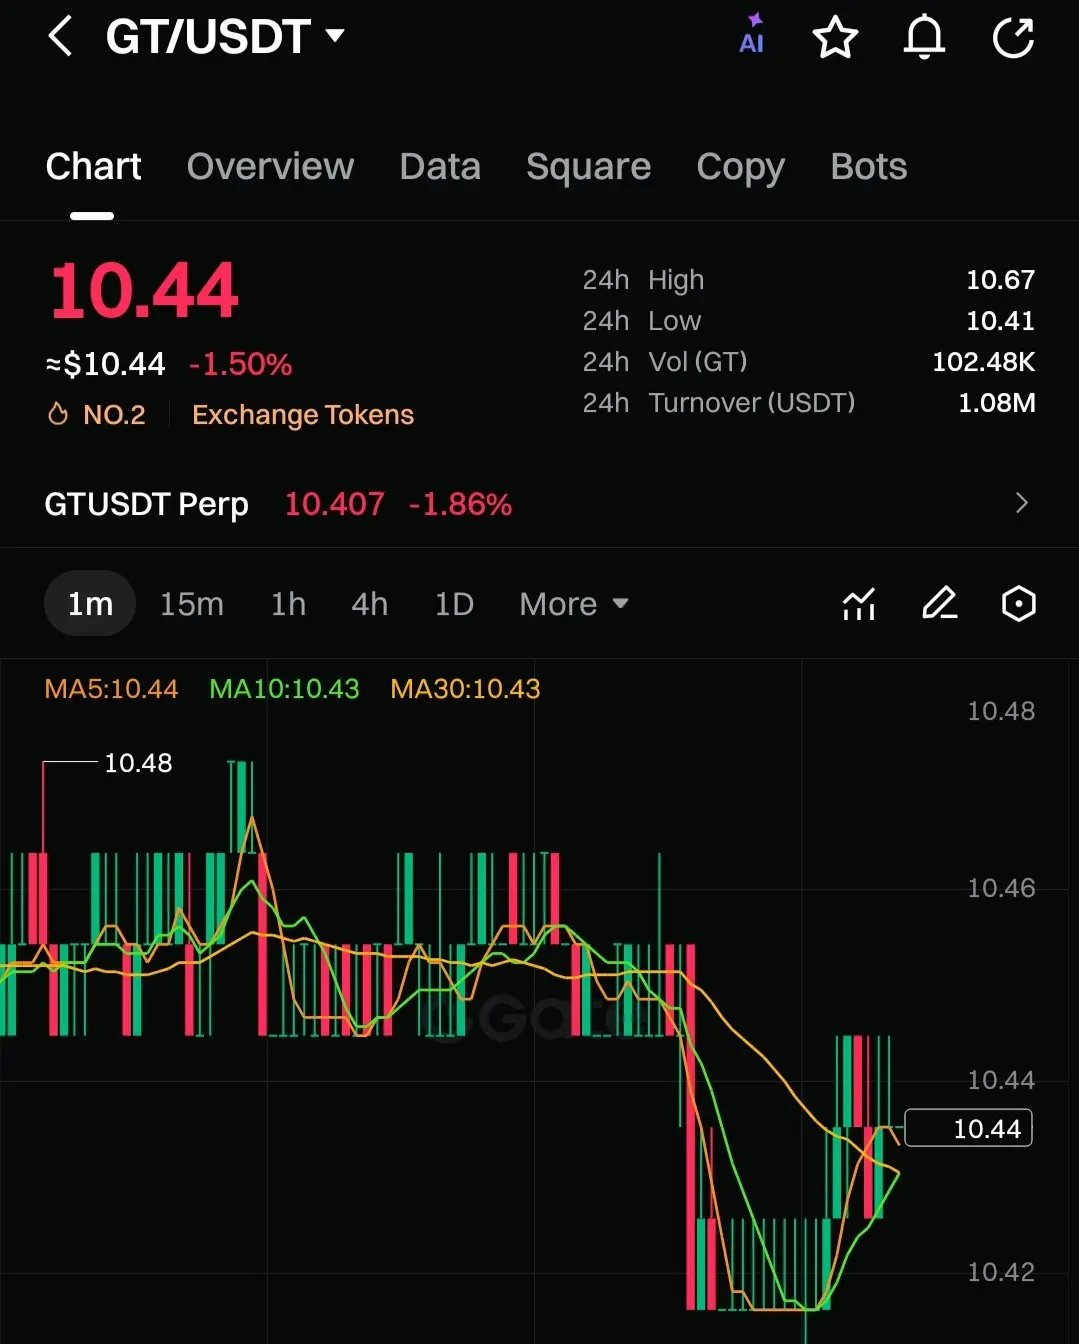Set a price alert with bell icon

924,37
